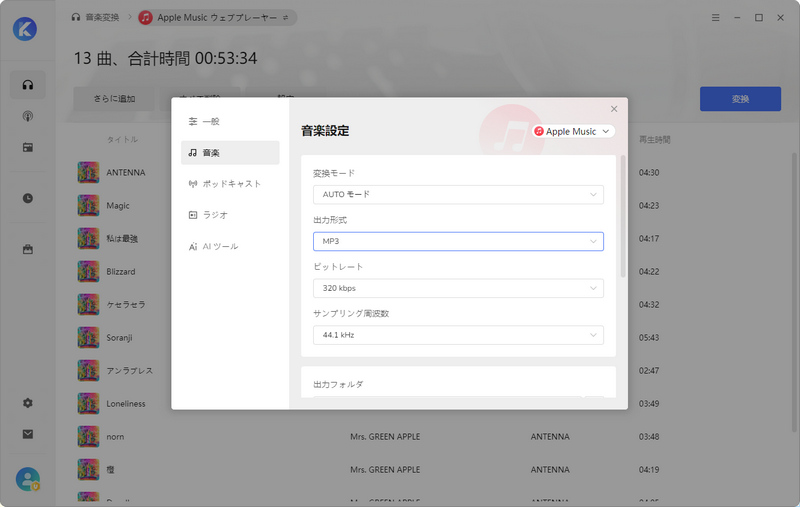Image resolution: width=800 pixels, height=507 pixels.
Task: Open the settings gear in sidebar
Action: pos(28,403)
